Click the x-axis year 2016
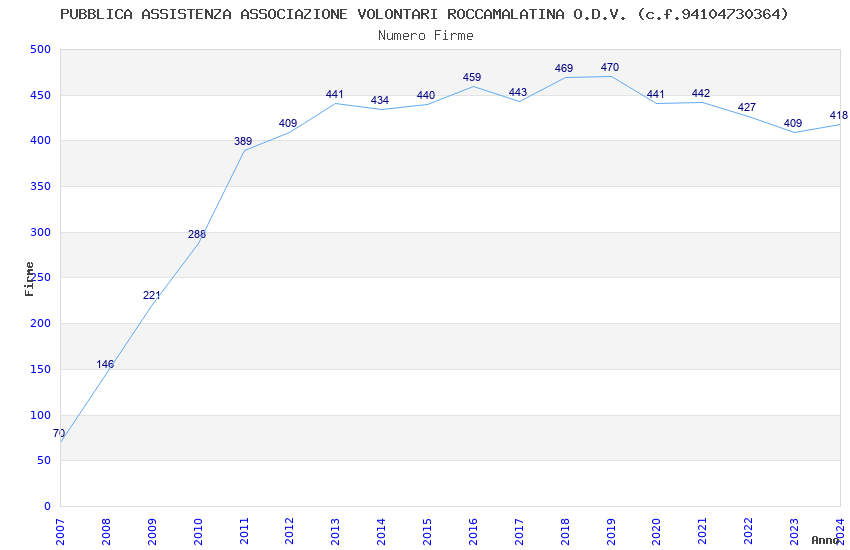The width and height of the screenshot is (850, 550). pyautogui.click(x=473, y=532)
